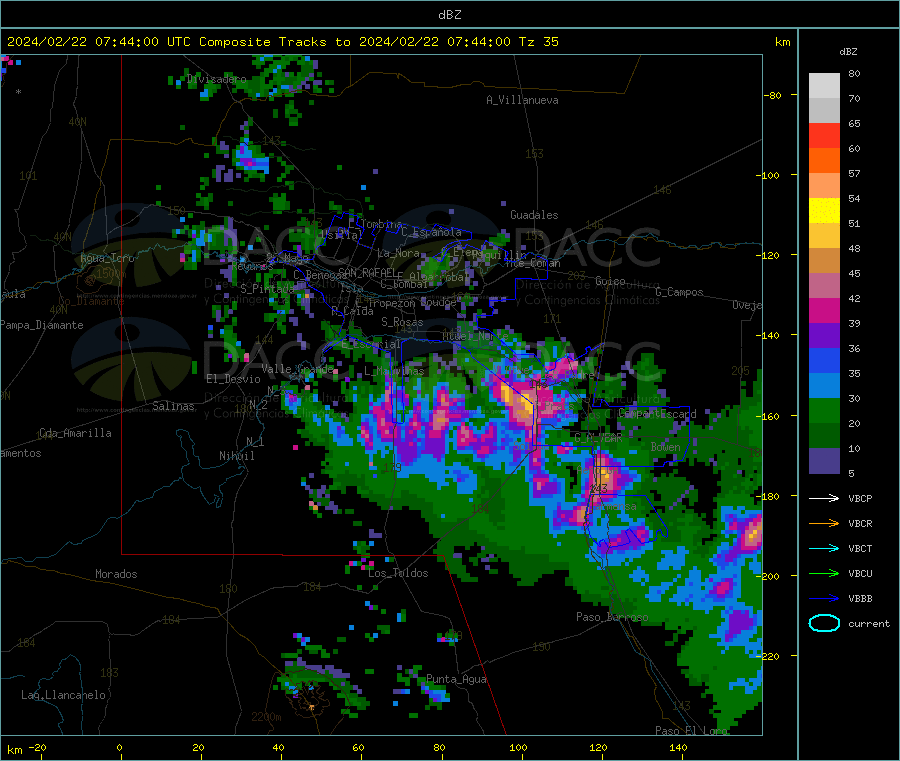Click the 'Cda_Amarilla' map label

(75, 433)
